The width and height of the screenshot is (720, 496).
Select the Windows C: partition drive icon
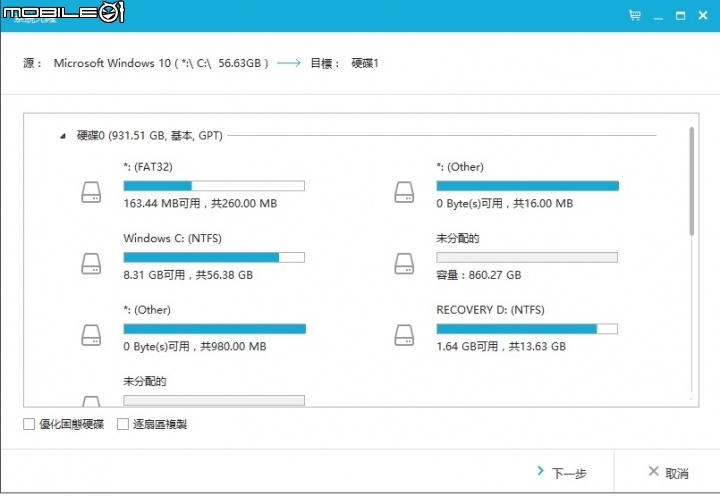(x=91, y=264)
